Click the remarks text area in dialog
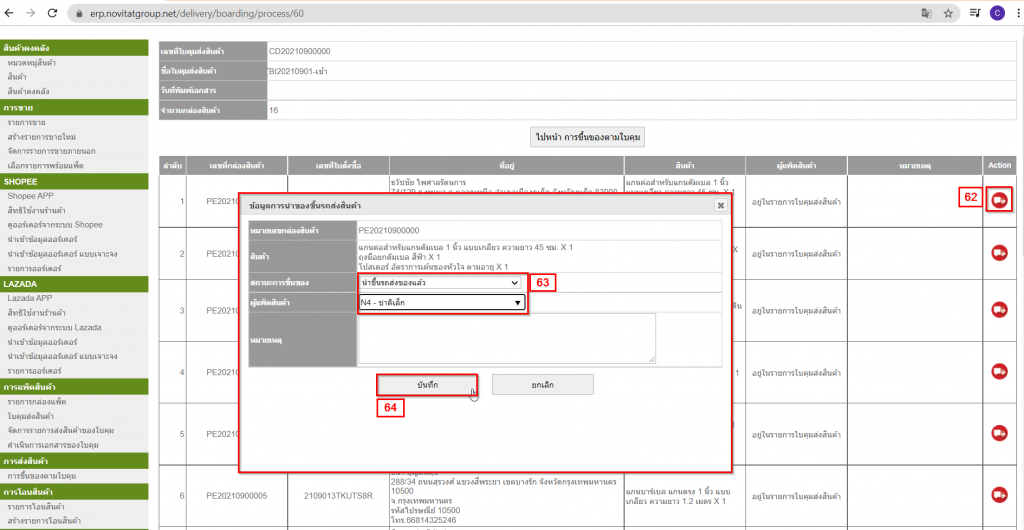This screenshot has width=1024, height=530. tap(506, 338)
